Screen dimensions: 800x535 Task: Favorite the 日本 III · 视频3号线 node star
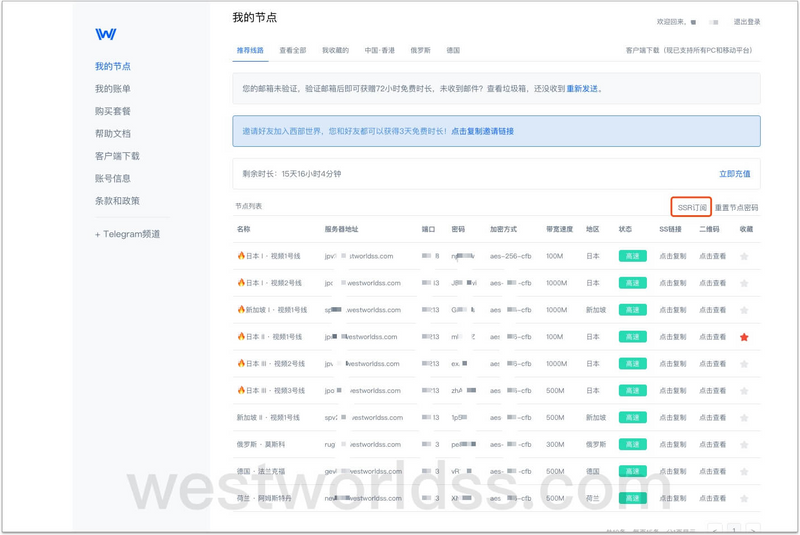(744, 391)
